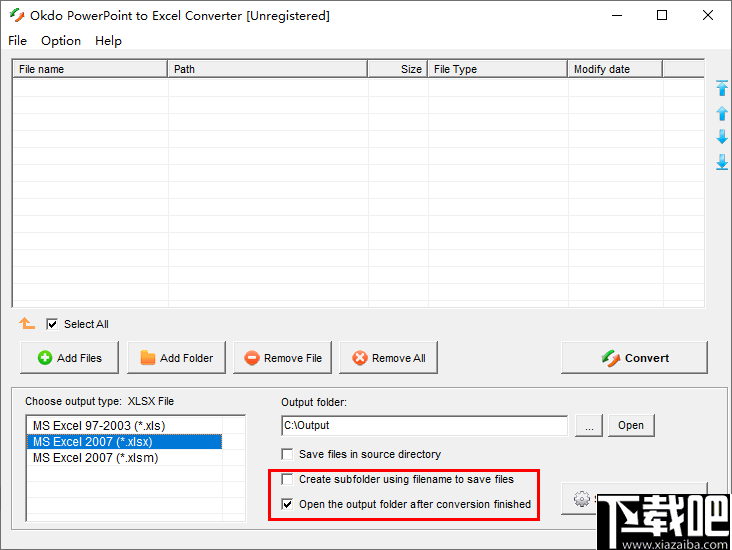Click the orange up-level arrow icon
This screenshot has width=732, height=550.
(27, 323)
